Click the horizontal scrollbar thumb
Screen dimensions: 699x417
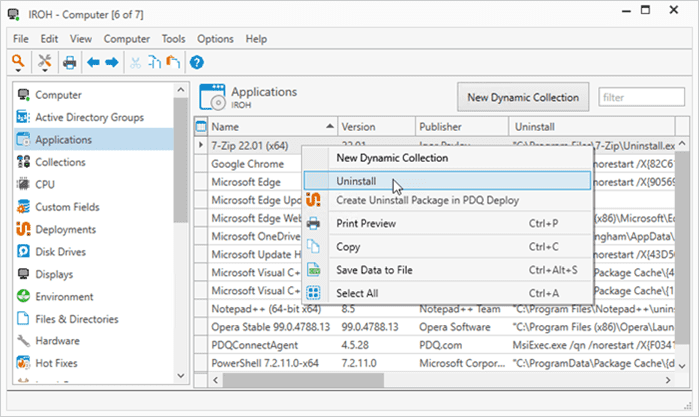pos(303,380)
